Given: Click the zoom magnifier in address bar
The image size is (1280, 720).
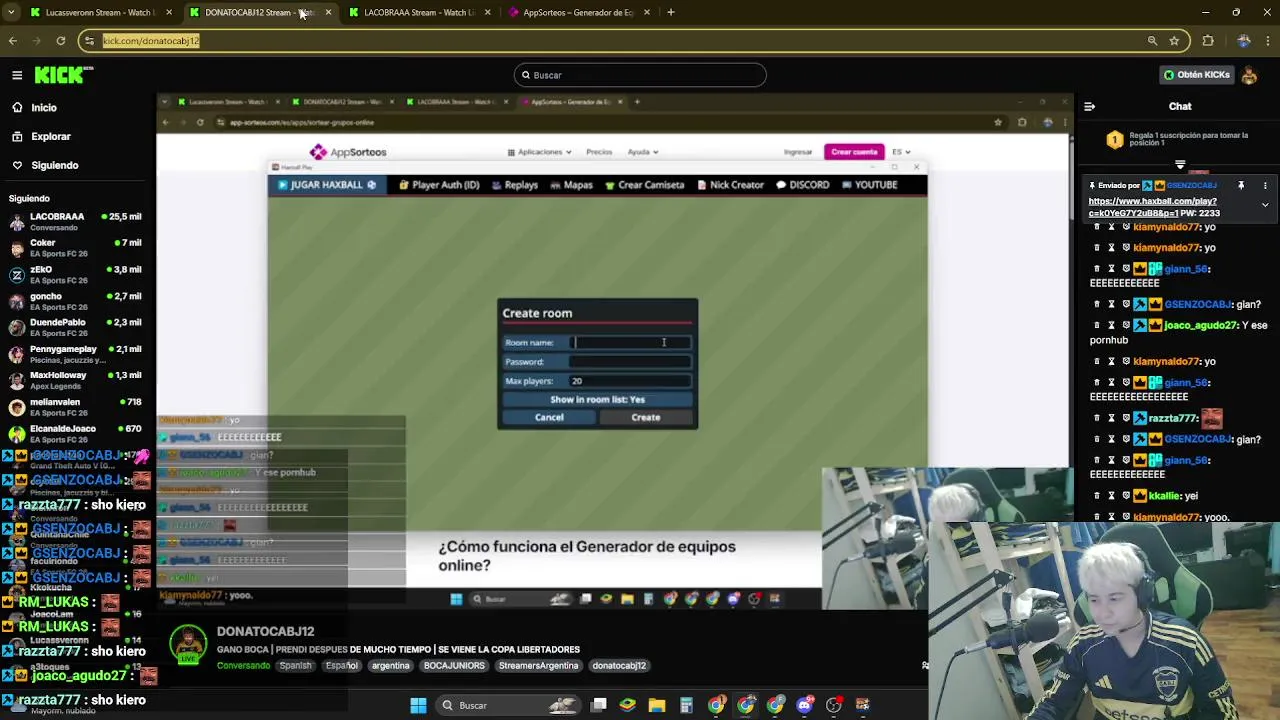Looking at the screenshot, I should (x=1152, y=41).
